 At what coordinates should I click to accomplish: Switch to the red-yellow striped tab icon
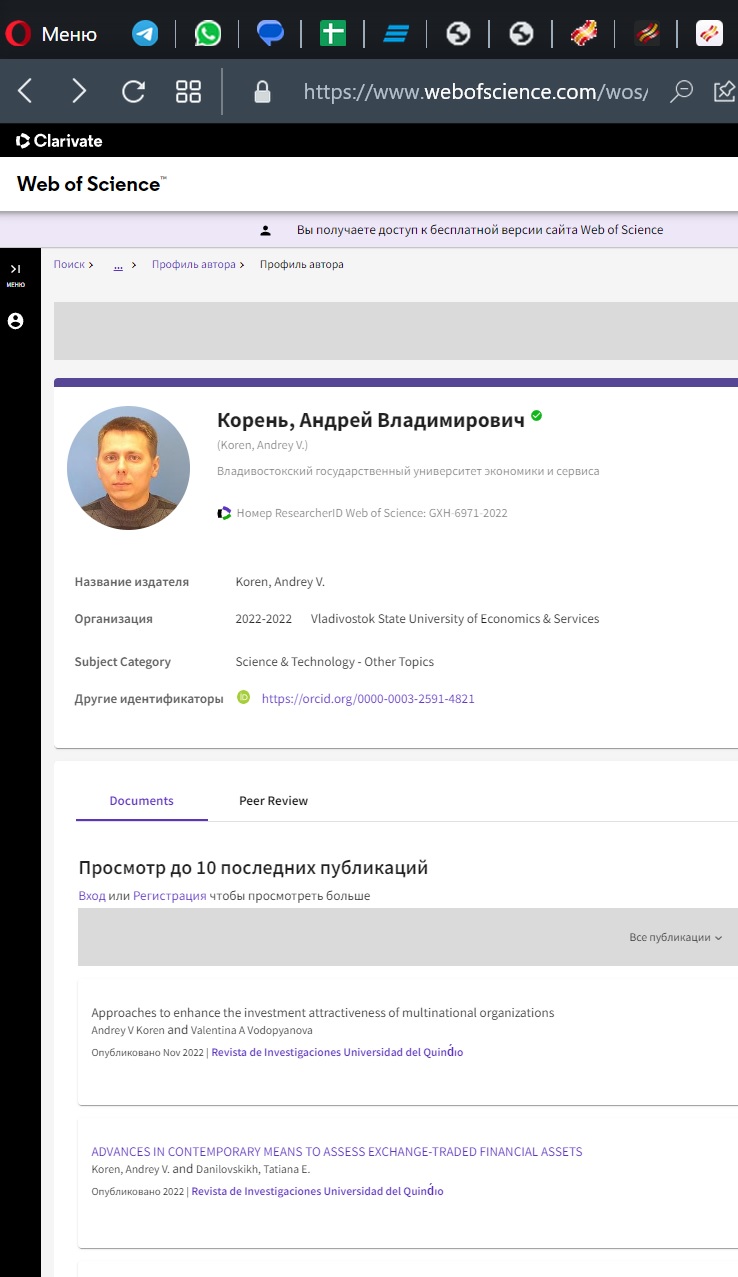click(x=584, y=34)
